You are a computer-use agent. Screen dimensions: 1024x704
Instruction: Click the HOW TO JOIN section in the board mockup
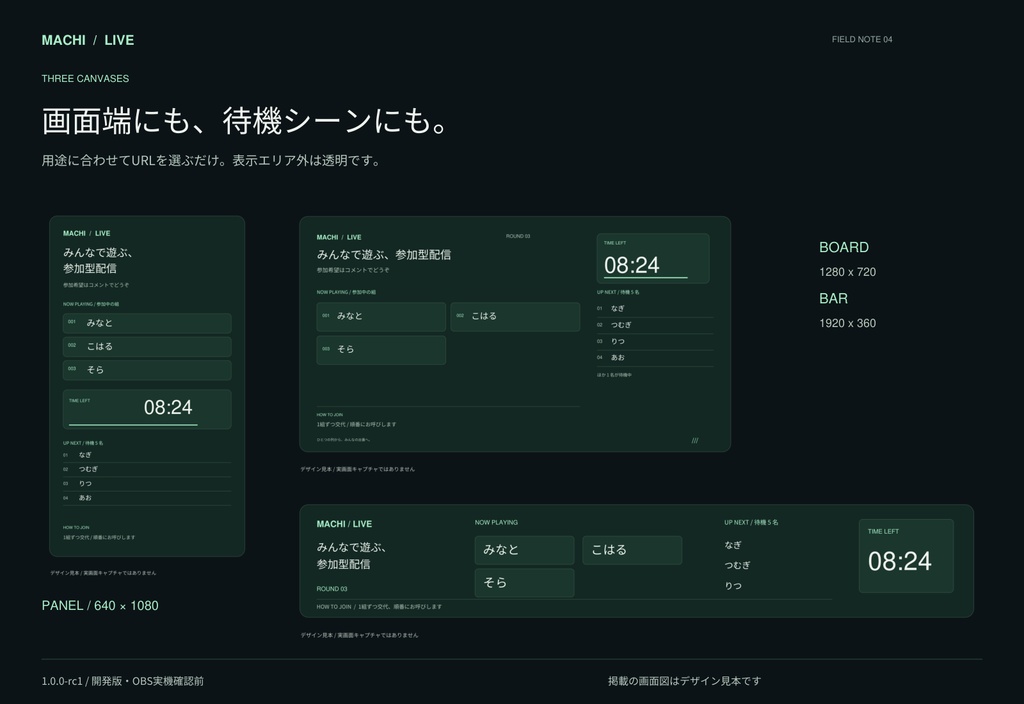tap(357, 420)
